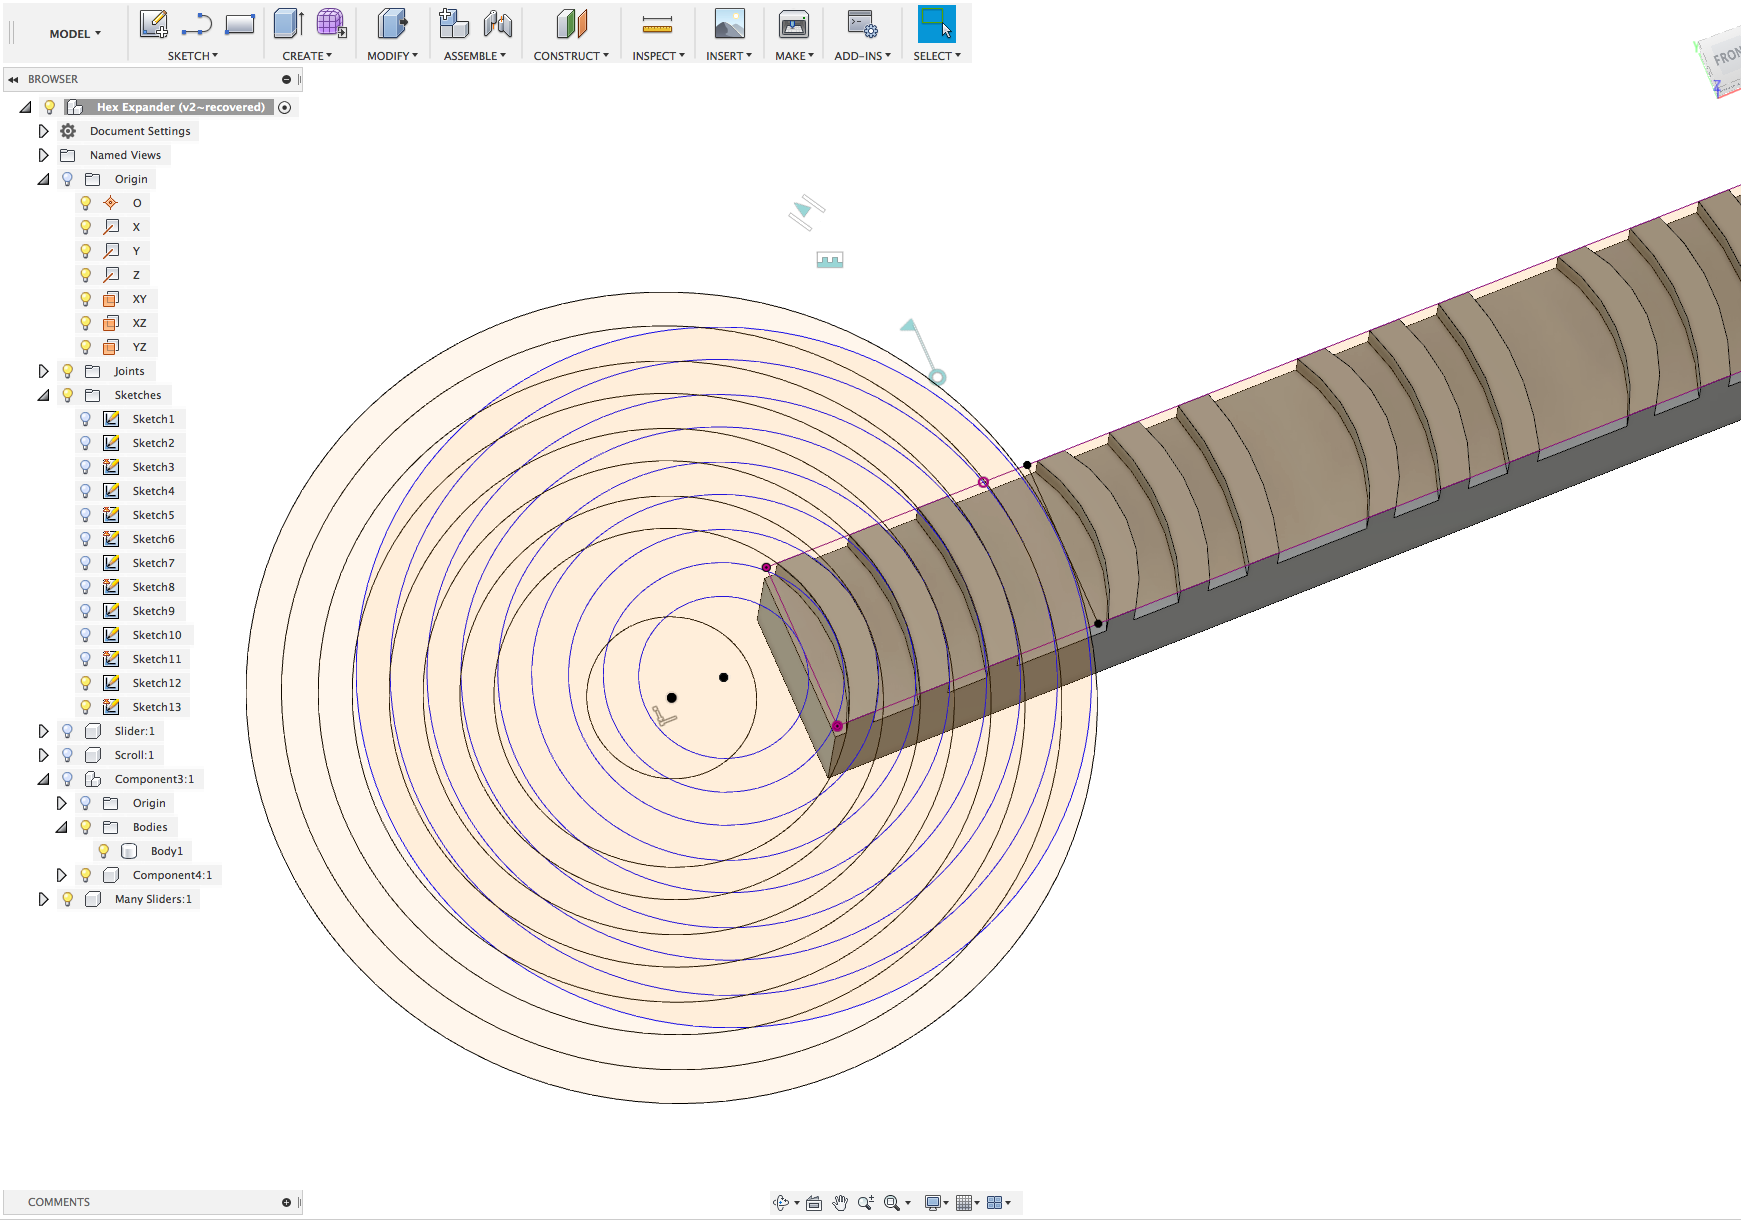Select the Pan hand tool

click(840, 1203)
